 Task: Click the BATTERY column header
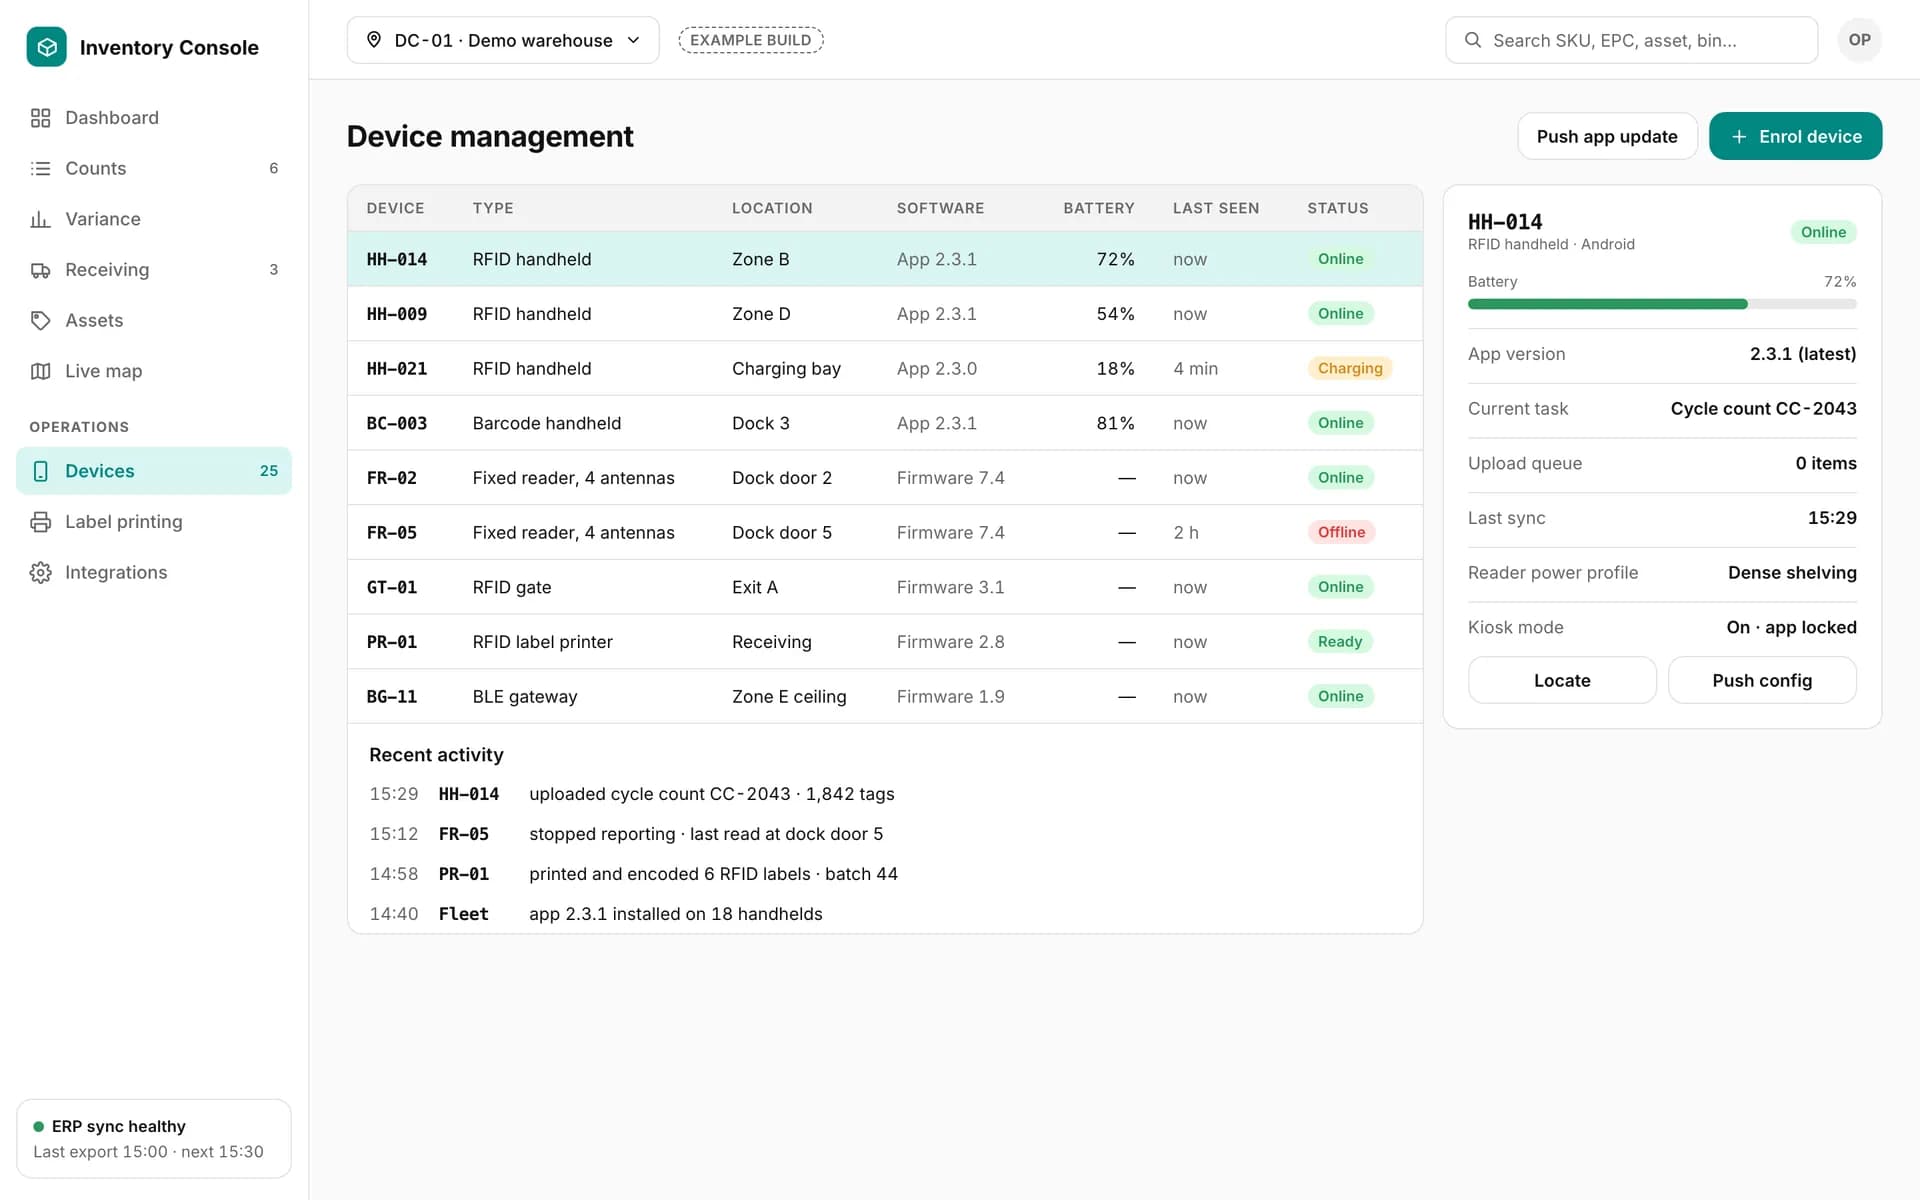(x=1098, y=208)
